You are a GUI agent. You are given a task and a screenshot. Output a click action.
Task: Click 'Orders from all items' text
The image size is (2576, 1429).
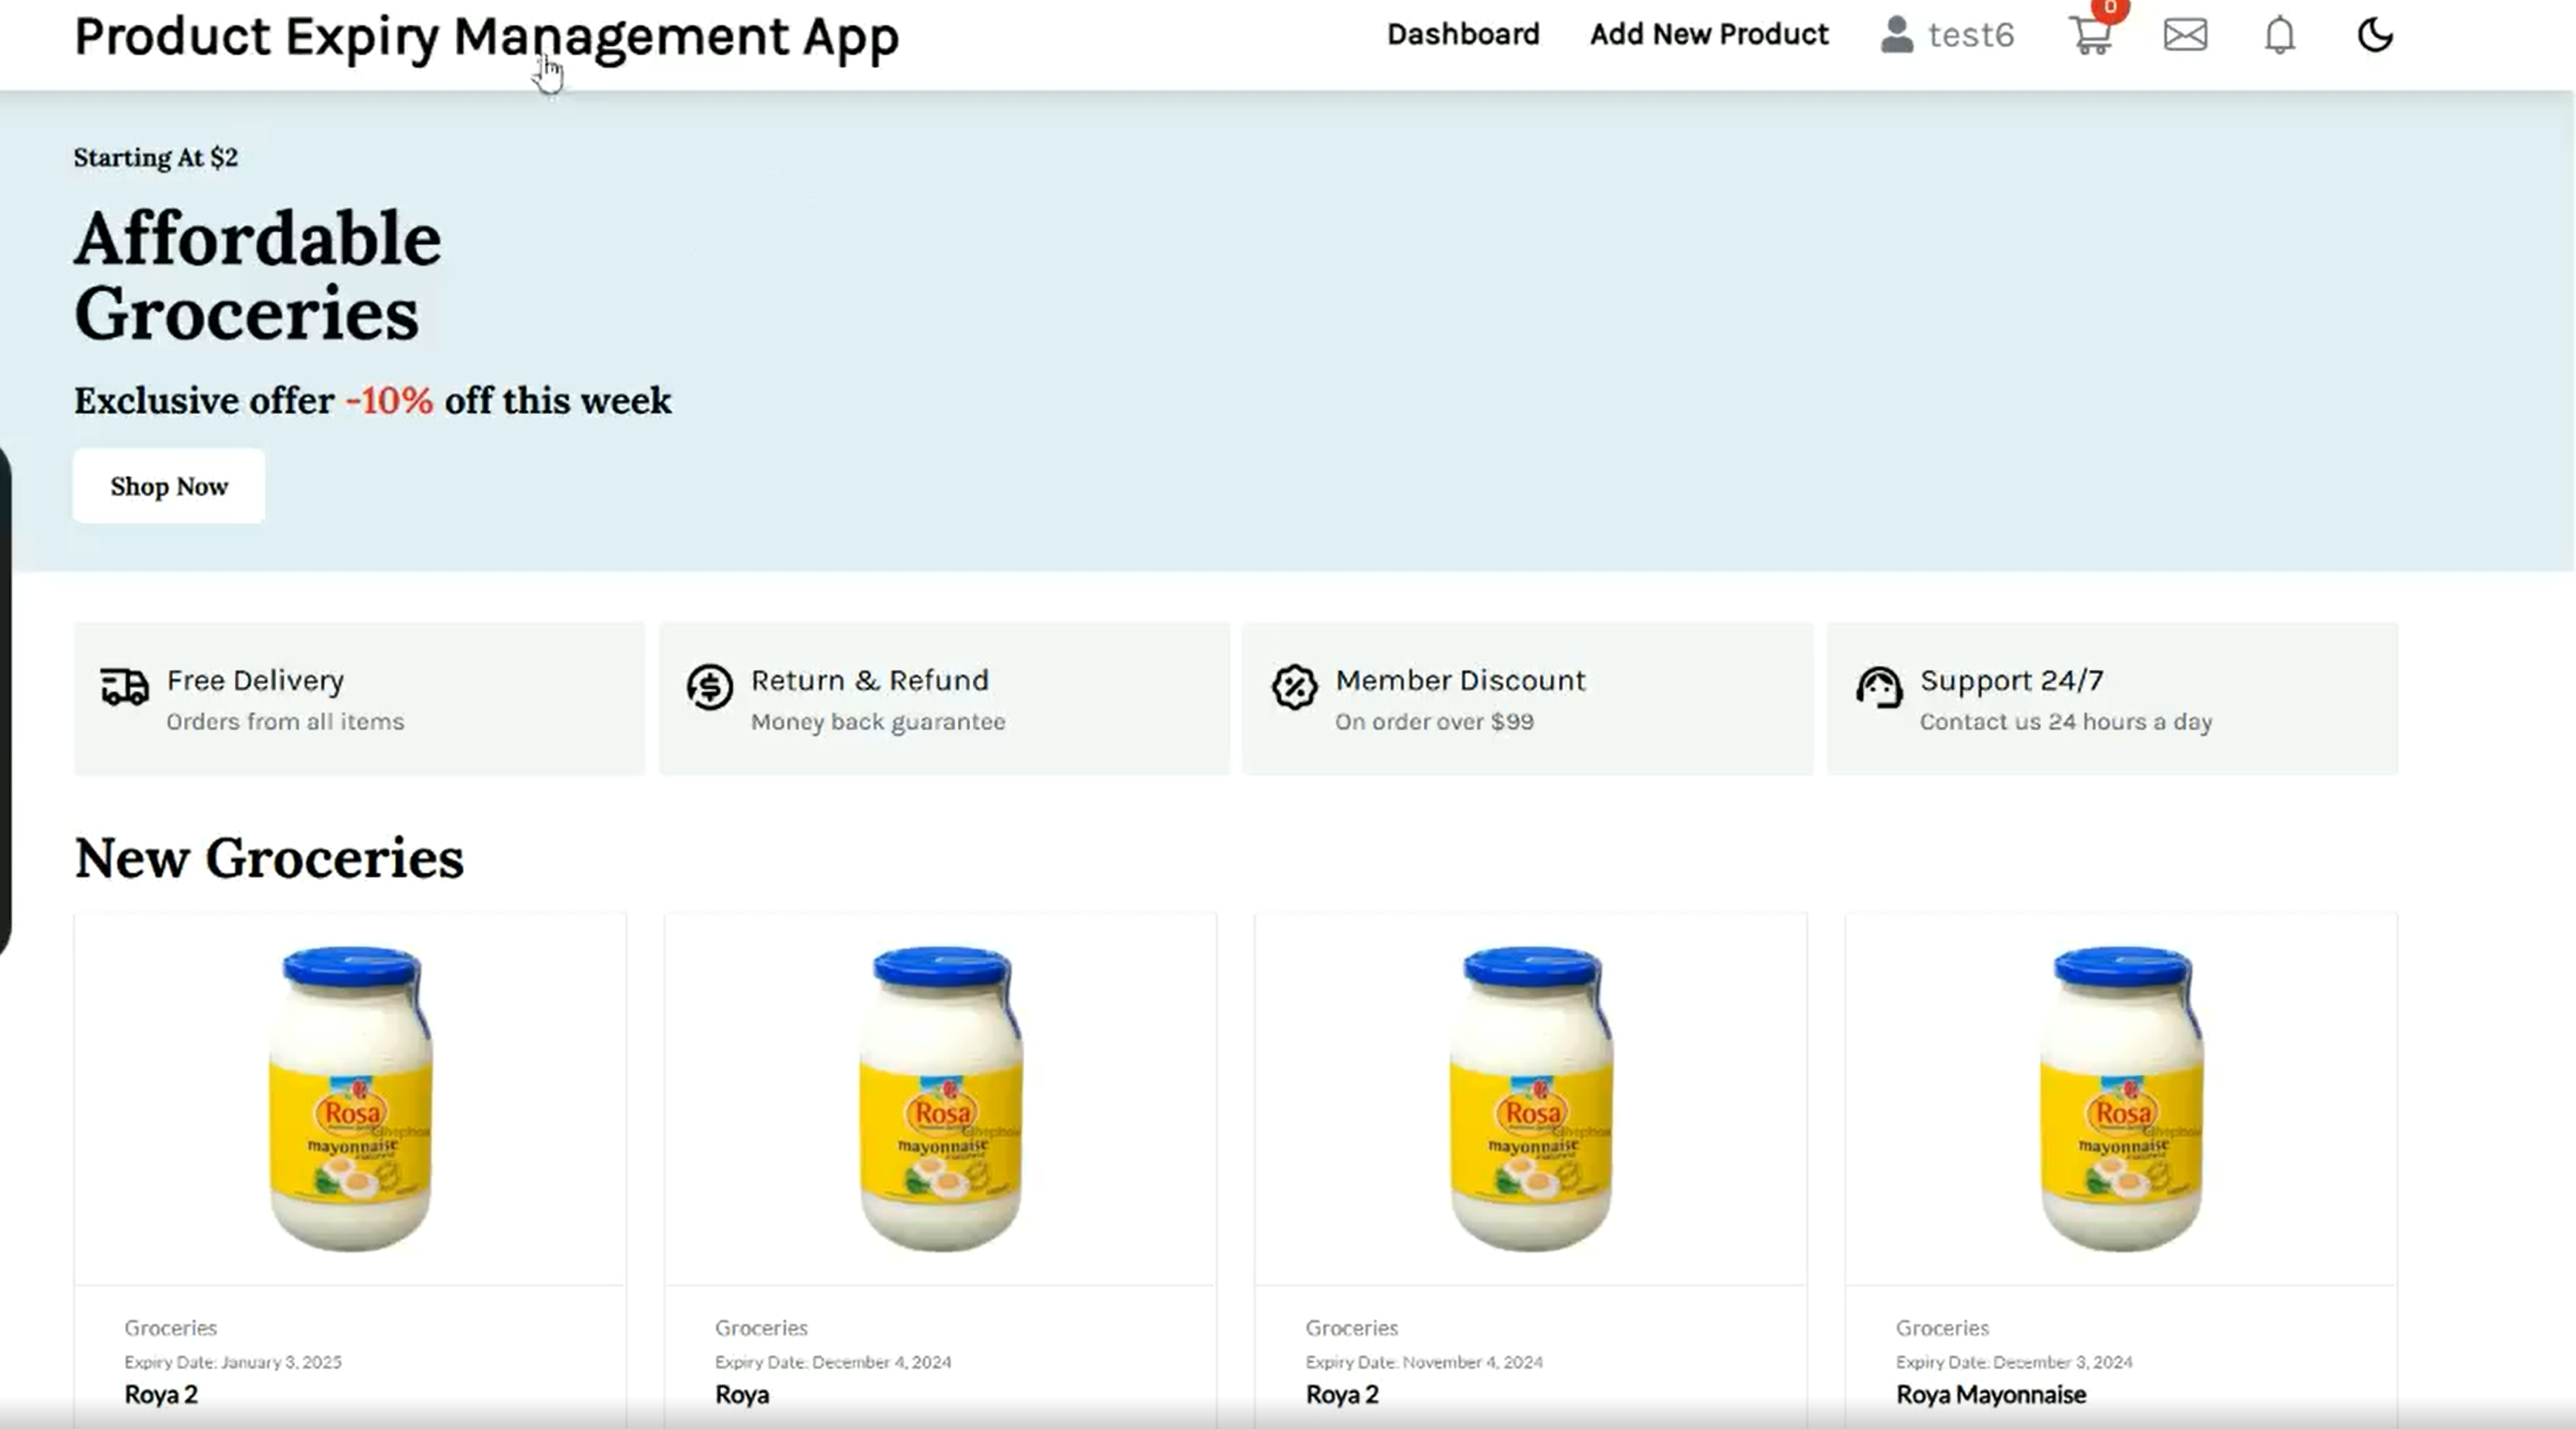pos(285,722)
